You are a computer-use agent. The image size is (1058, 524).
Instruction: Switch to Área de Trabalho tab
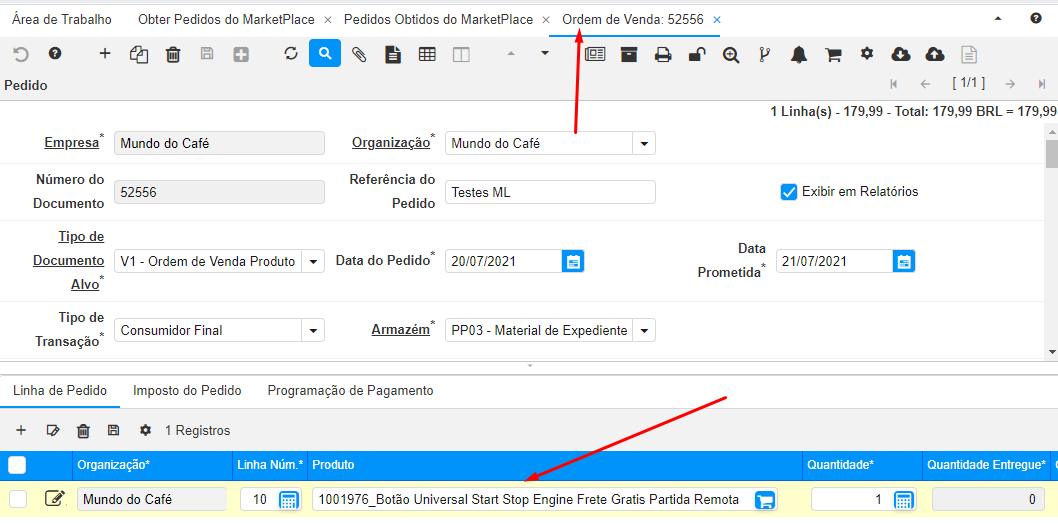tap(62, 20)
